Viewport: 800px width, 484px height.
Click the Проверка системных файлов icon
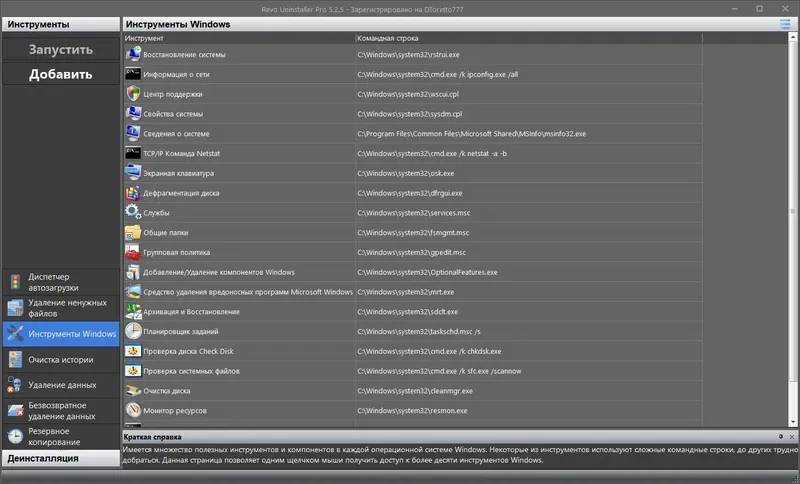click(x=133, y=371)
